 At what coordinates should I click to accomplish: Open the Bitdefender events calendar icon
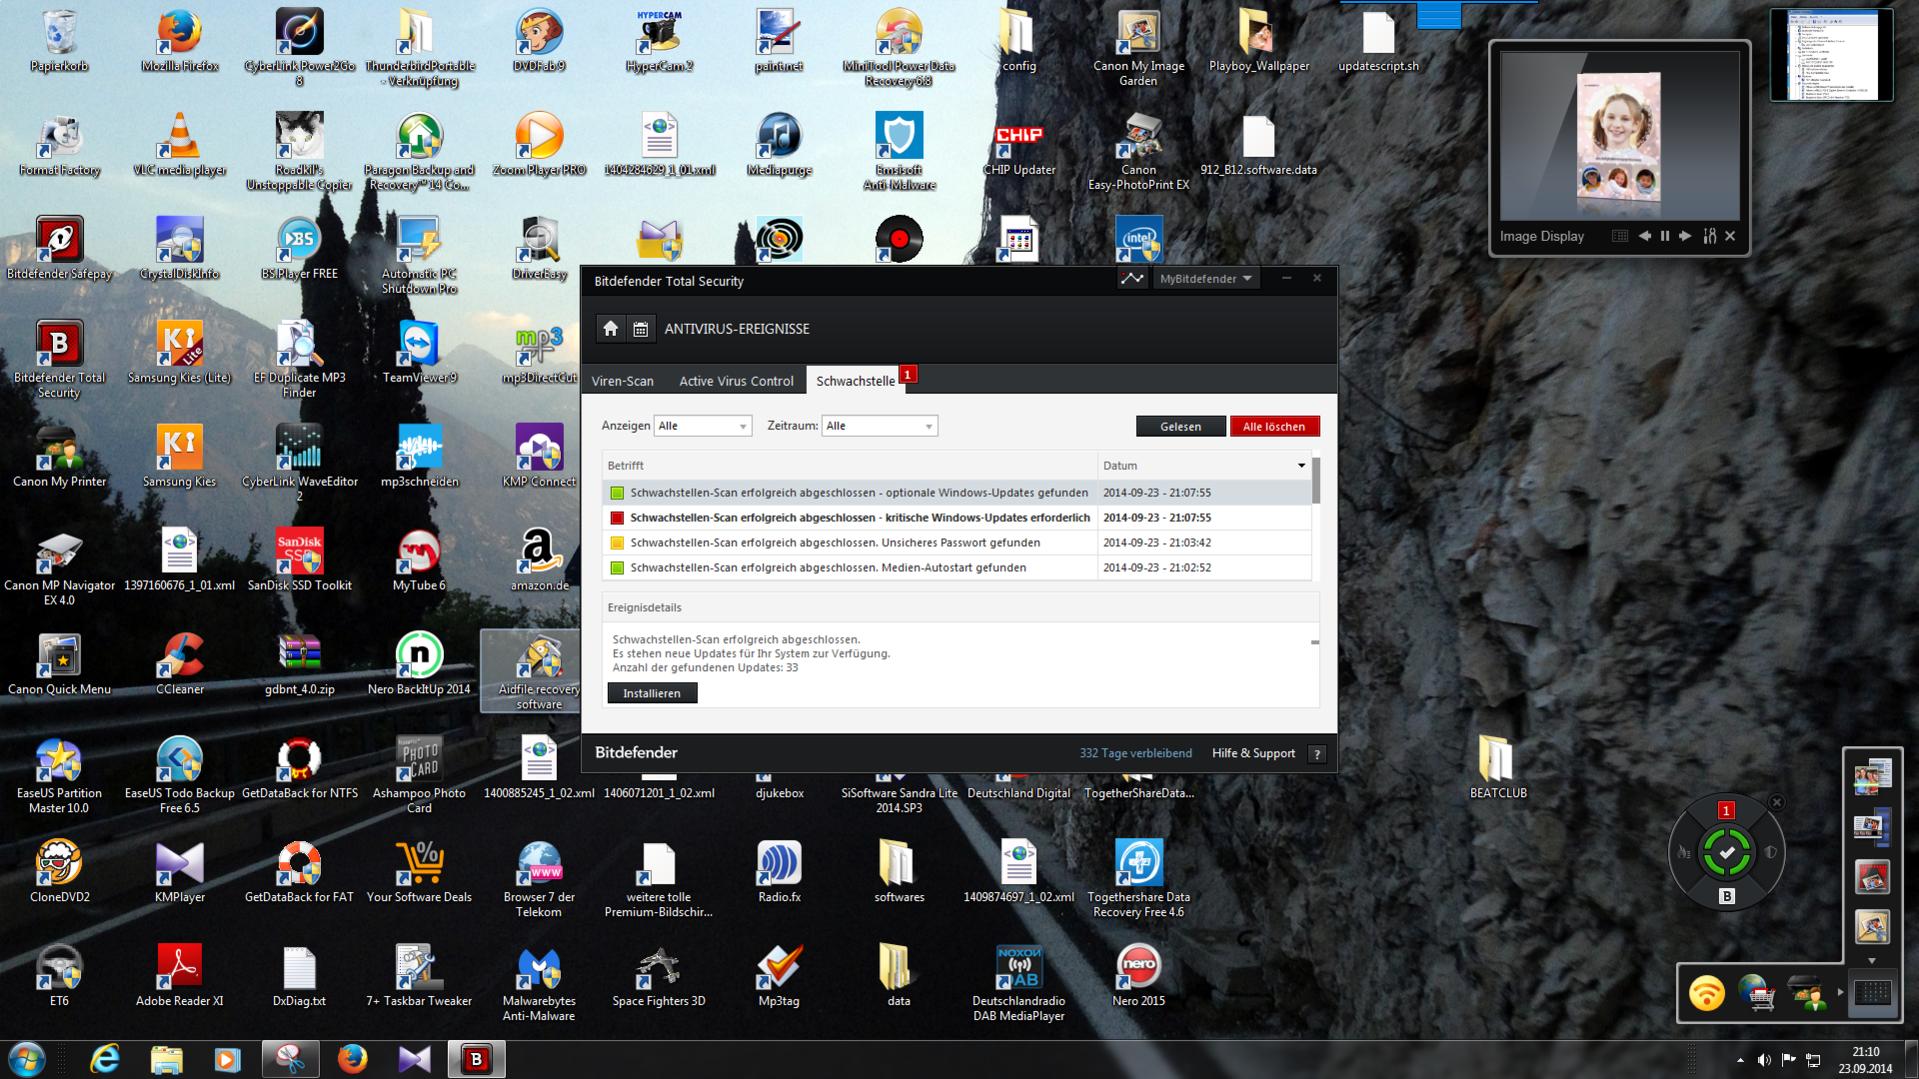point(641,329)
